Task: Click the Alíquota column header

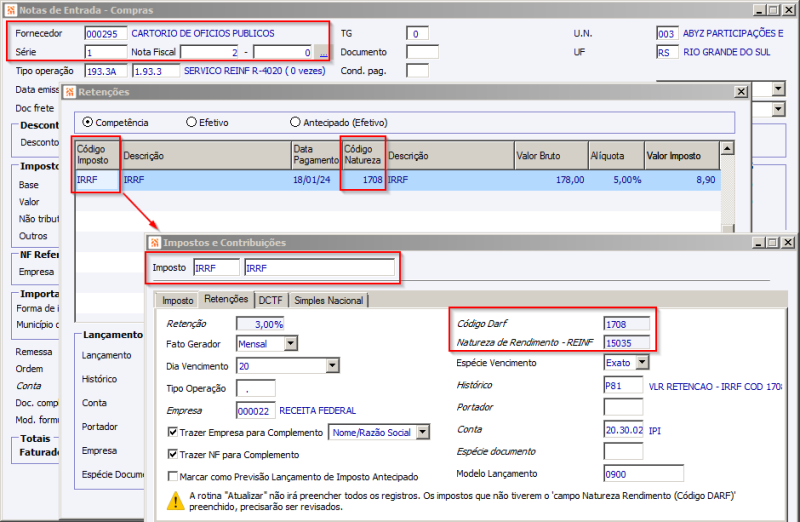Action: pyautogui.click(x=616, y=156)
